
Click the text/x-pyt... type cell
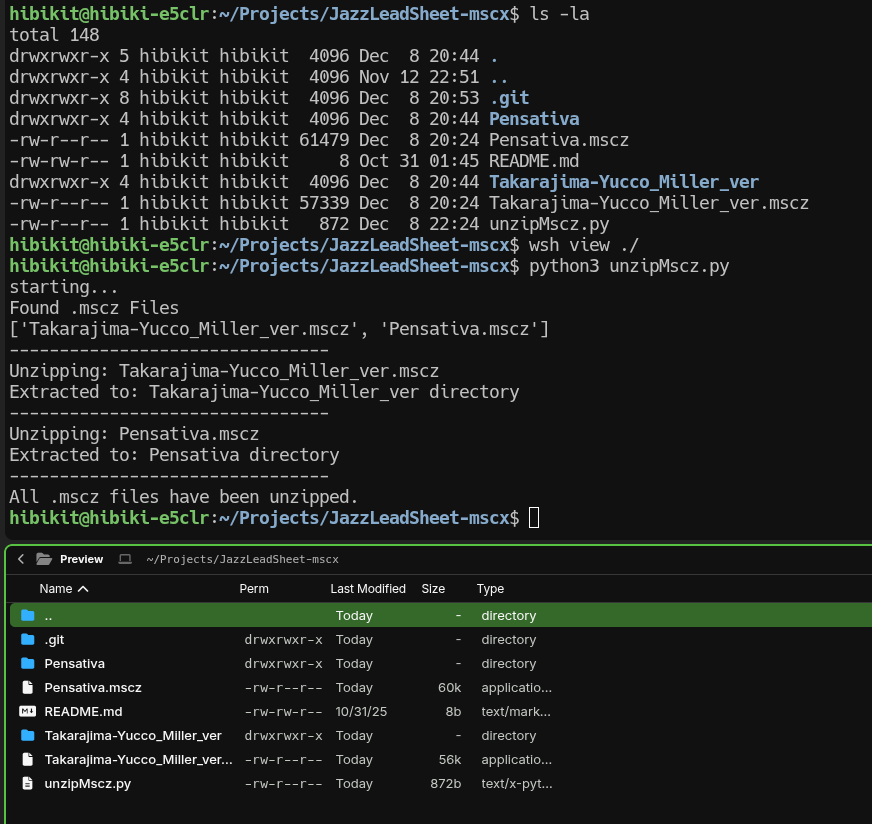click(x=517, y=783)
